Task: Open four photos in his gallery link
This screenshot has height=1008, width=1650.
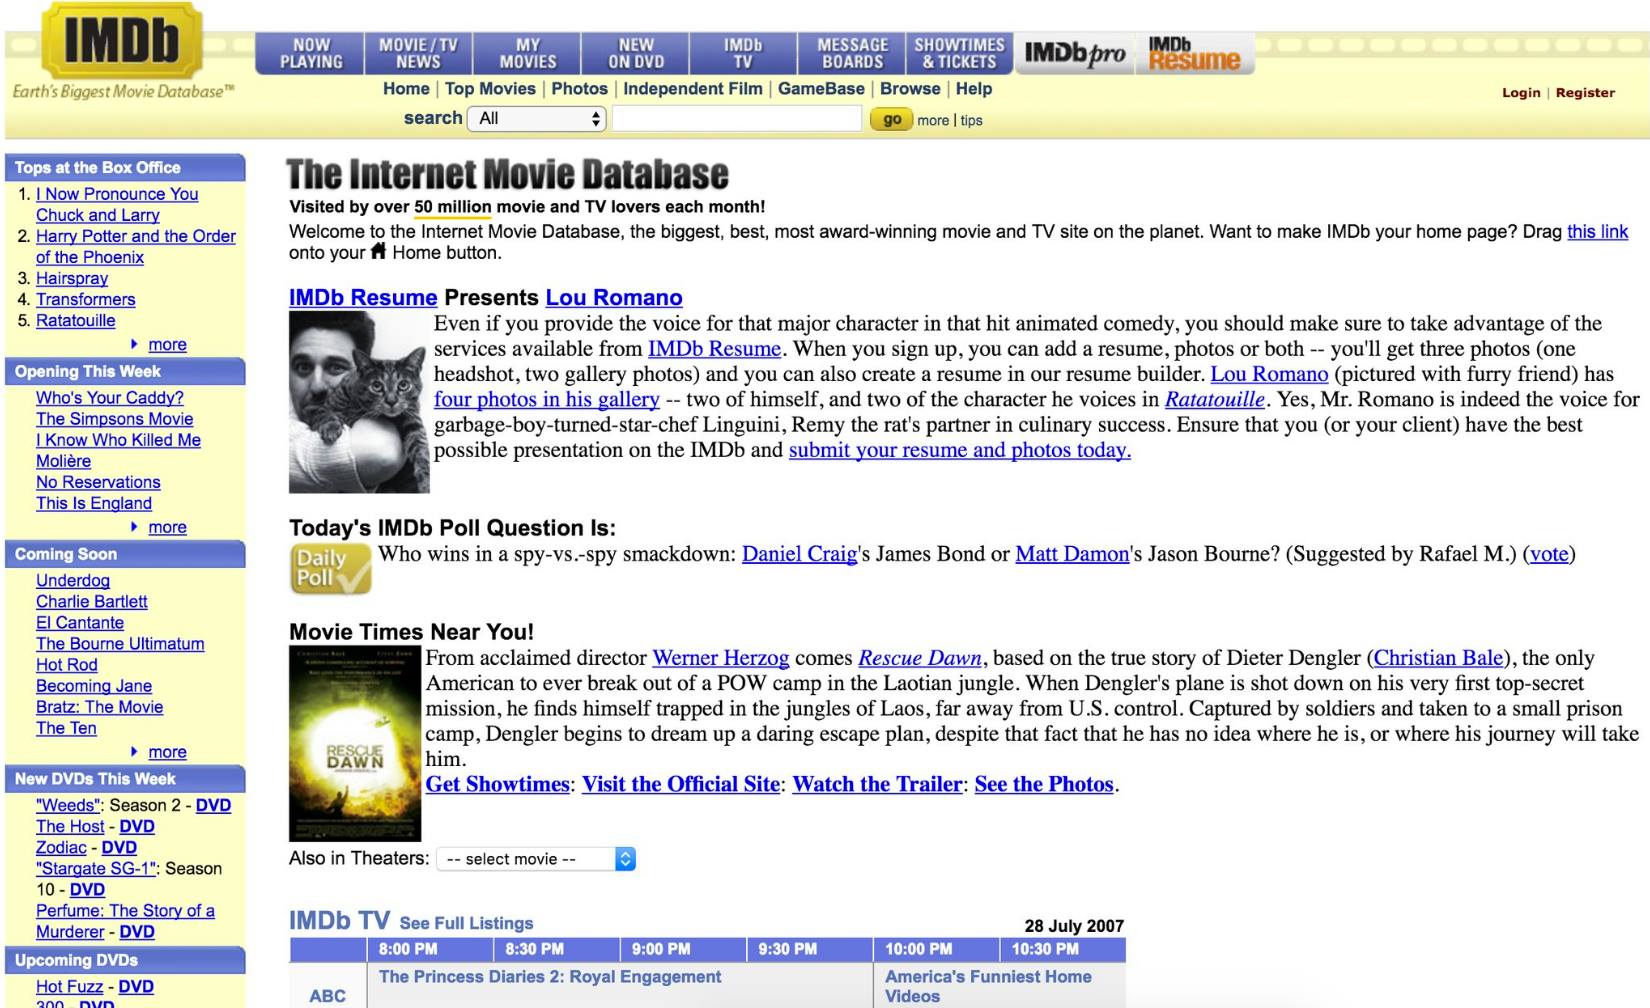Action: [547, 399]
